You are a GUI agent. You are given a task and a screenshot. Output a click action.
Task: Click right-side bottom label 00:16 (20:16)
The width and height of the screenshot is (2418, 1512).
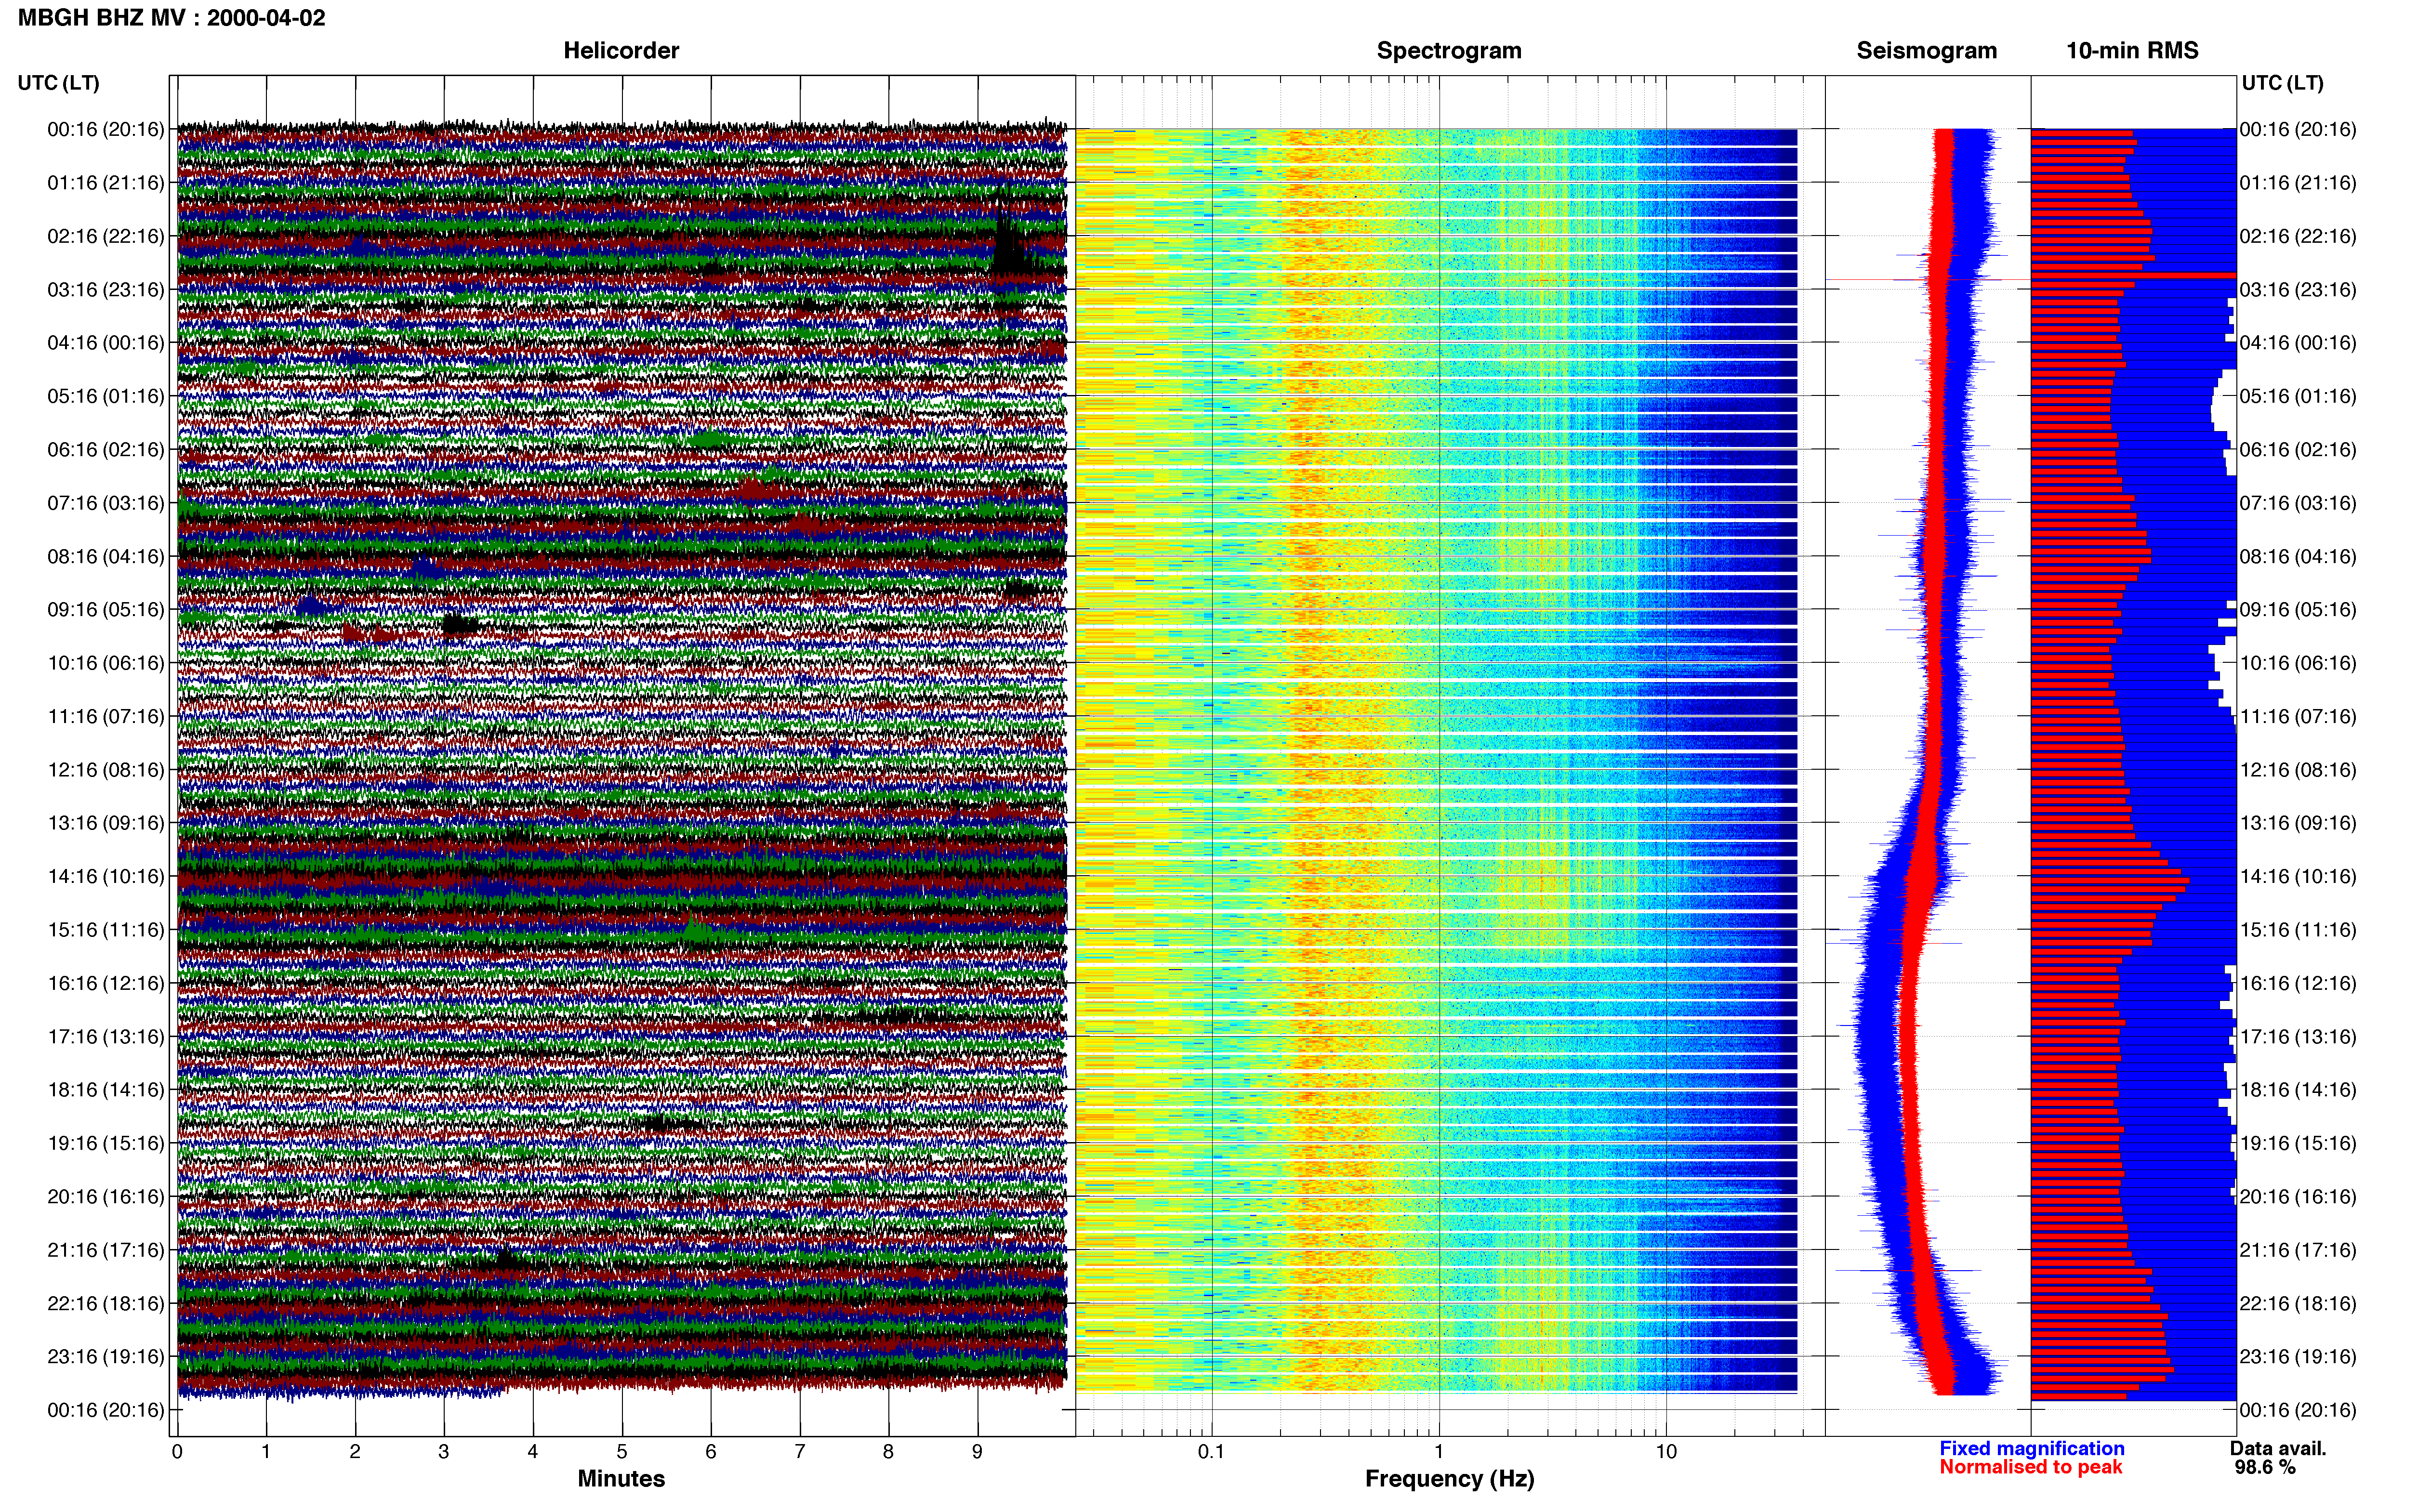[2298, 1410]
